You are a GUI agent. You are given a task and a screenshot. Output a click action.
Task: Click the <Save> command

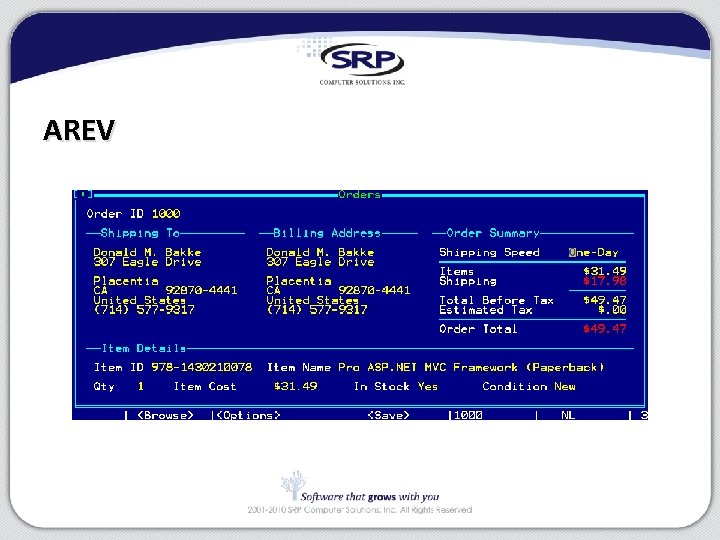click(388, 415)
